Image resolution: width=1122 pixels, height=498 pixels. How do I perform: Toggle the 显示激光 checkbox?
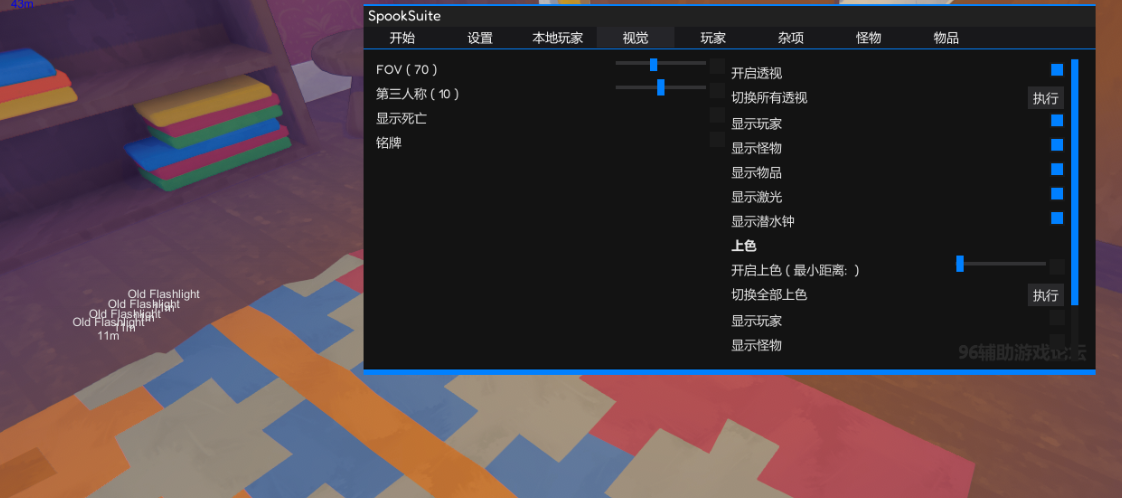1057,193
